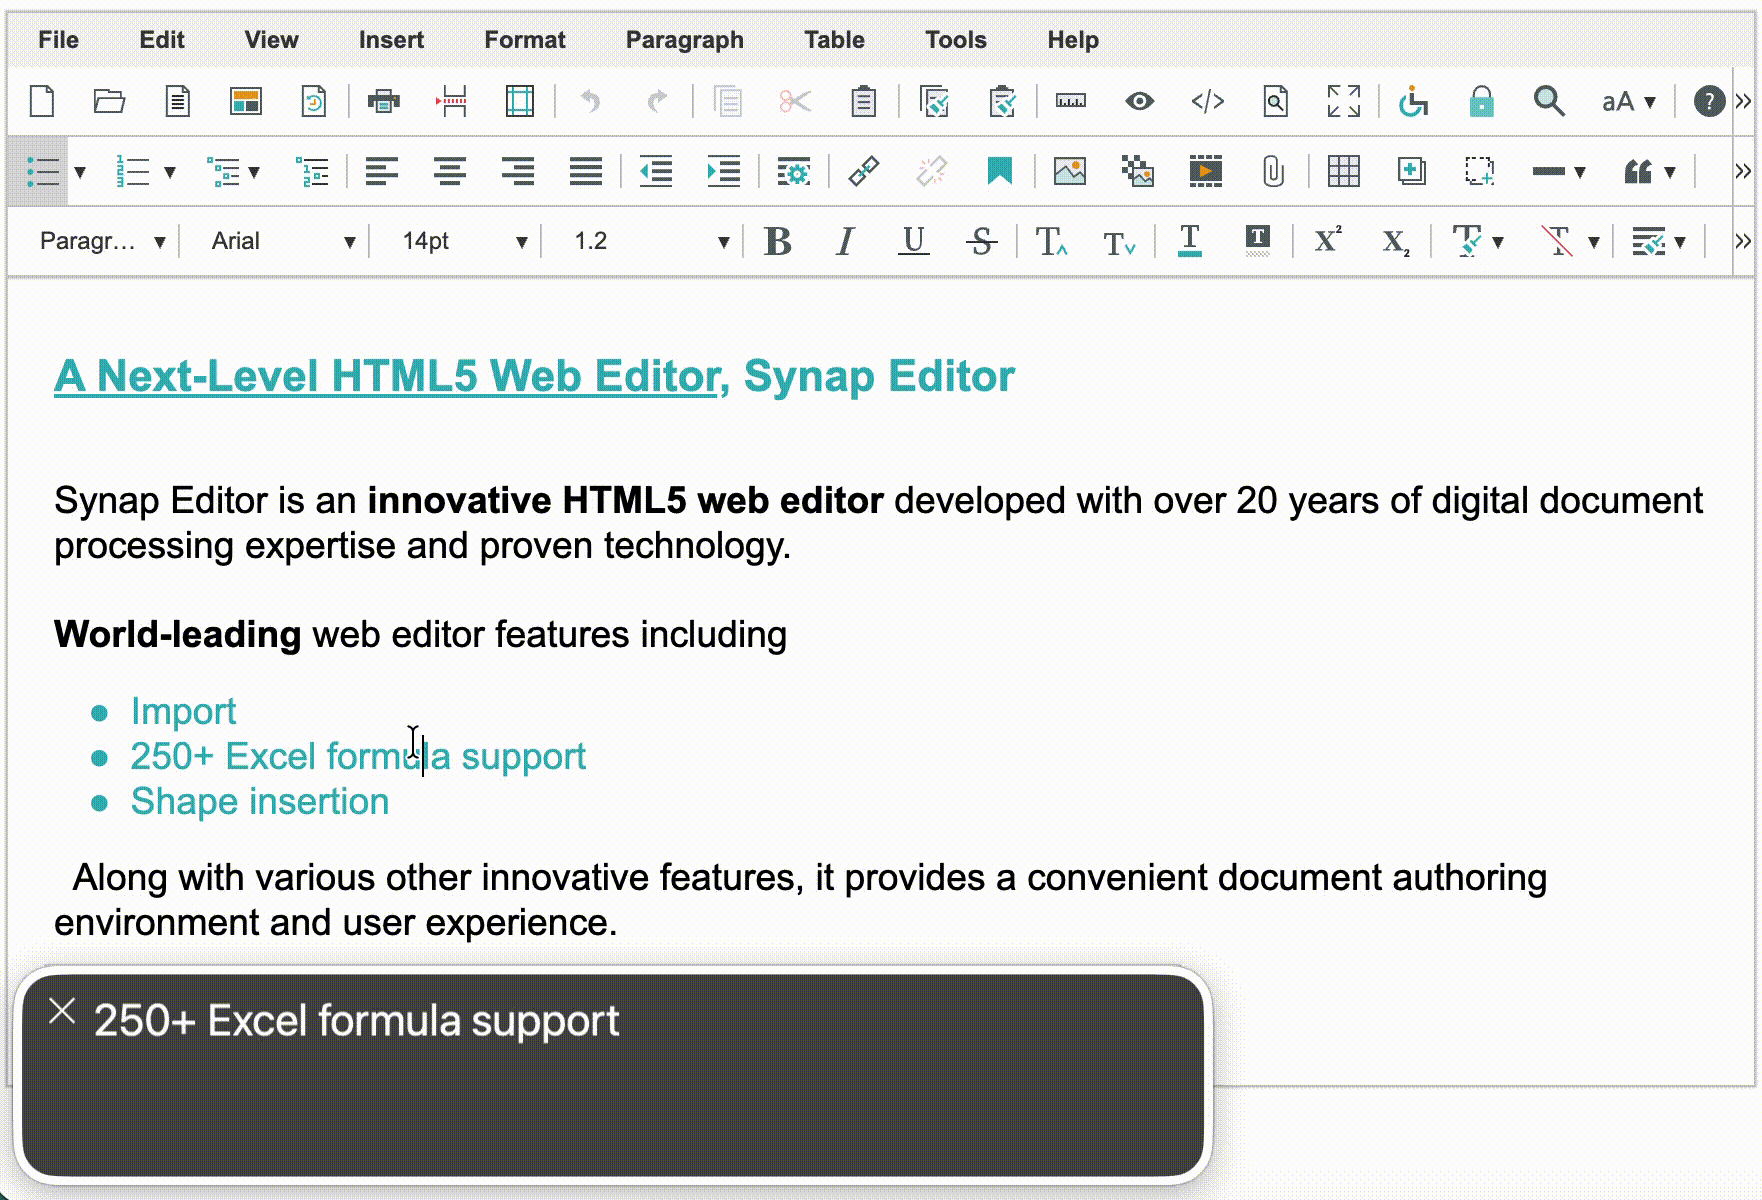Screen dimensions: 1762x1200
Task: Open the Edit menu
Action: click(x=162, y=40)
